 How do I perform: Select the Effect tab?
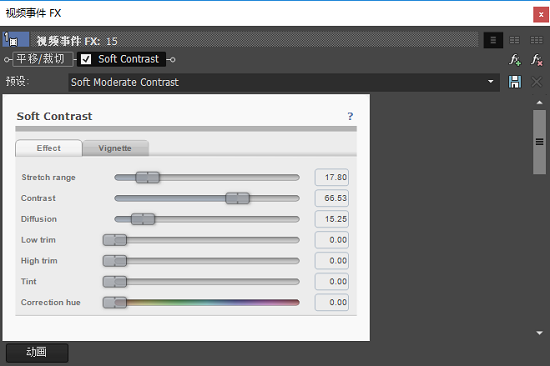point(48,148)
